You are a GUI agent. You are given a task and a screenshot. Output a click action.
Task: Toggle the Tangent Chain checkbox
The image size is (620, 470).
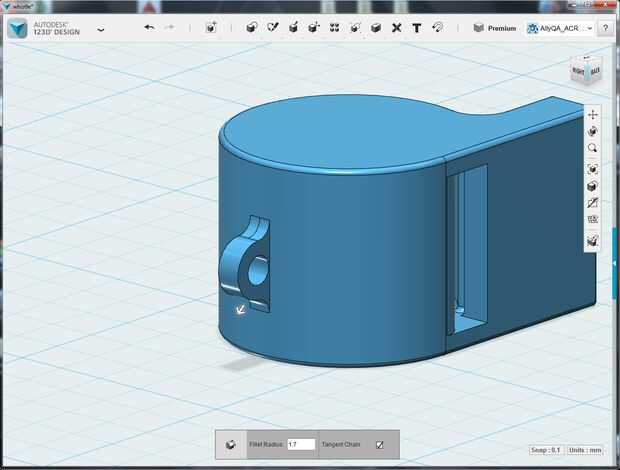tap(379, 444)
